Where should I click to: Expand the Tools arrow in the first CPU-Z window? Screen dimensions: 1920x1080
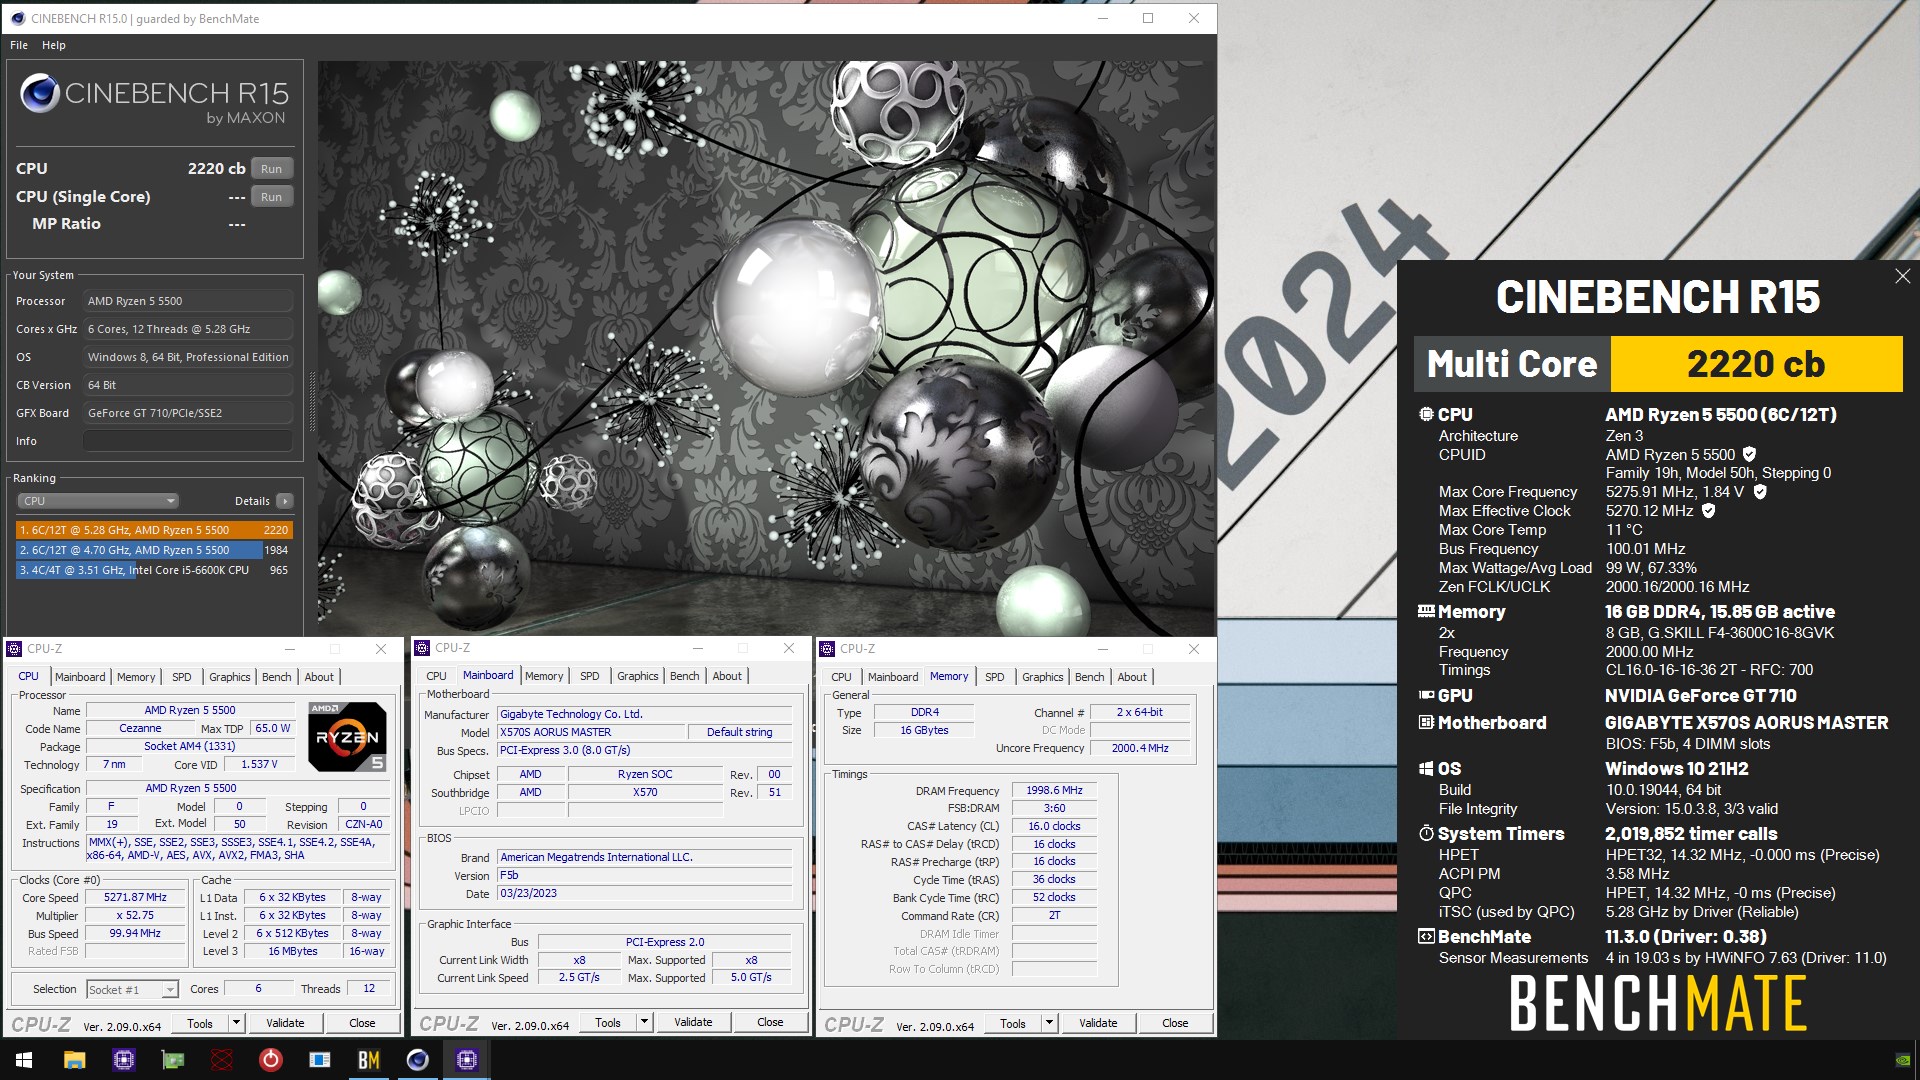[x=237, y=1023]
